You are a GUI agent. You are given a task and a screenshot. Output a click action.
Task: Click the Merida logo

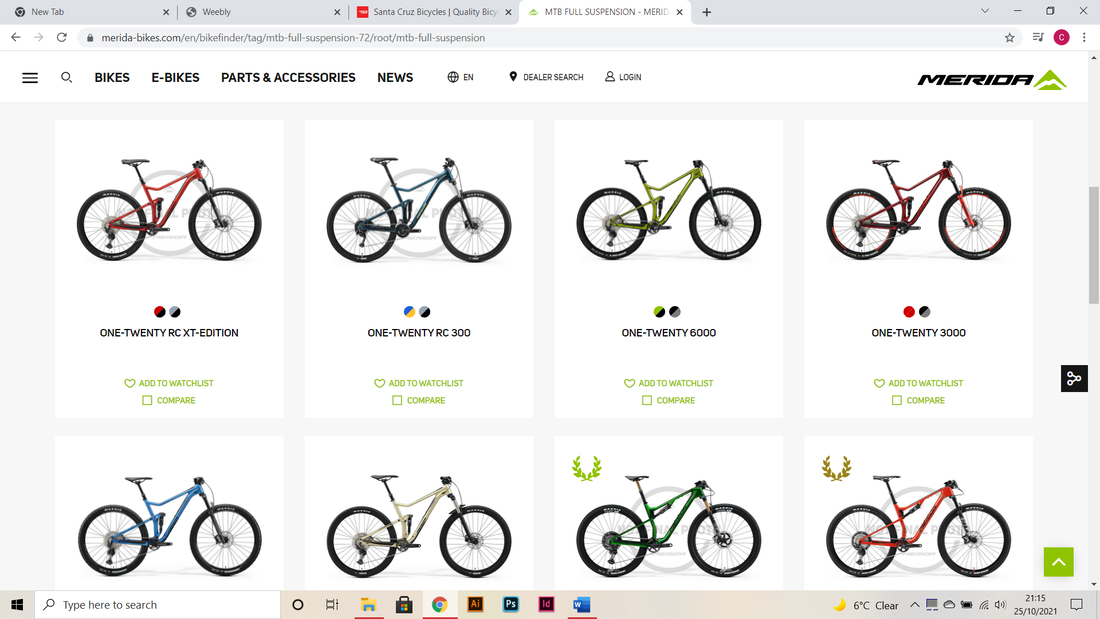click(992, 79)
